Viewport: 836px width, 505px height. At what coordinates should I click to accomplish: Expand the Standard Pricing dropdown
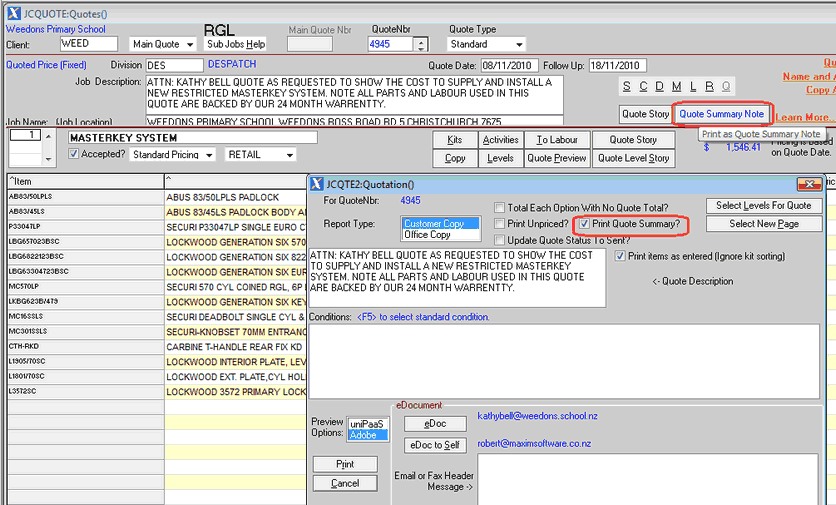(209, 155)
